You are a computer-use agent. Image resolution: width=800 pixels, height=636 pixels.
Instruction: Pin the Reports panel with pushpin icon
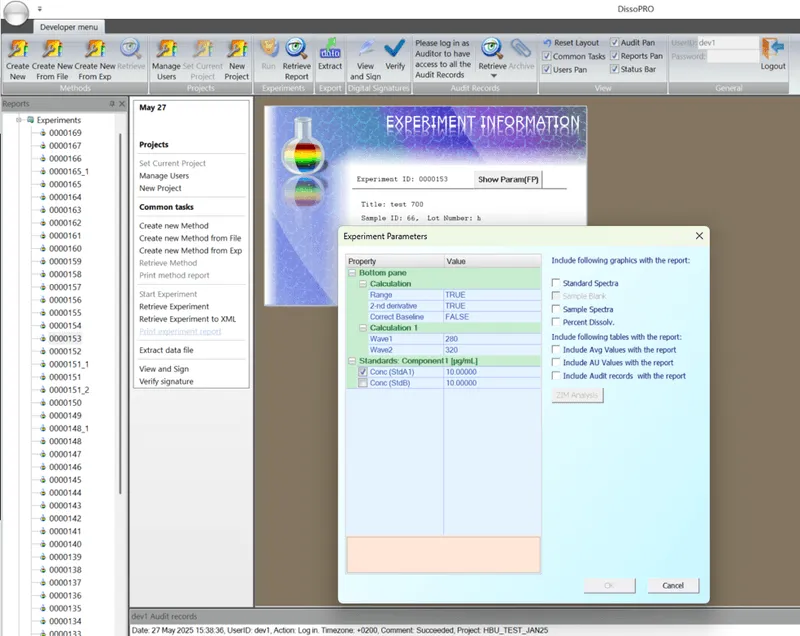pos(112,104)
